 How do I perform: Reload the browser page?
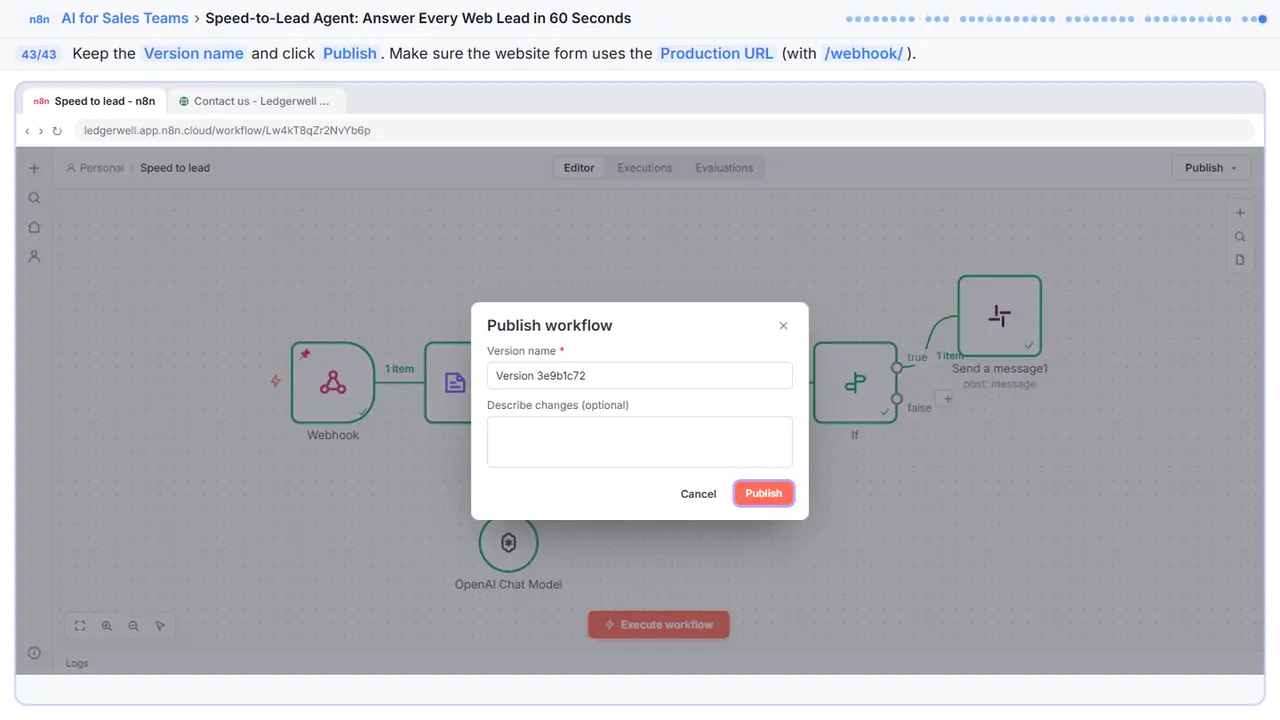tap(57, 131)
